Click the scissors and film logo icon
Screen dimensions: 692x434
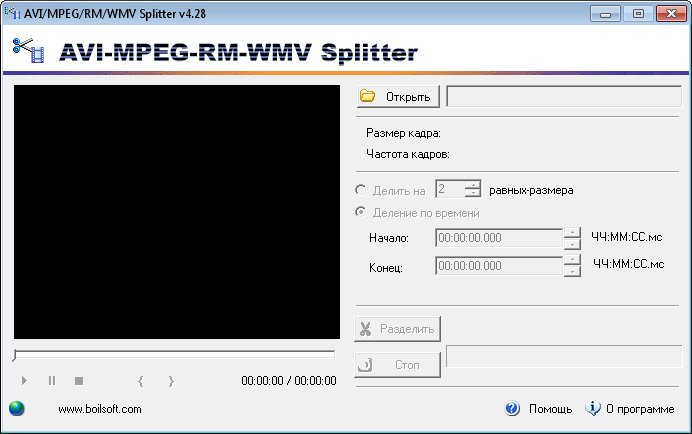(x=28, y=50)
